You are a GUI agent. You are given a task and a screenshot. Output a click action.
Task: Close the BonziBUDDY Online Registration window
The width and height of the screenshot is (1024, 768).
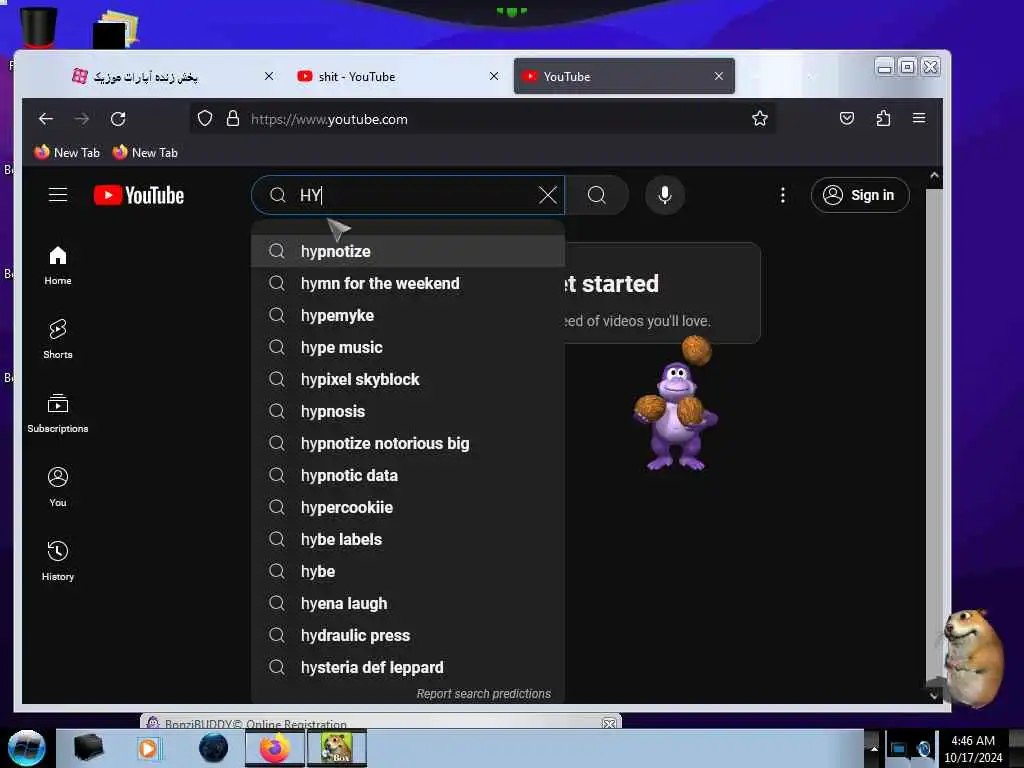609,724
